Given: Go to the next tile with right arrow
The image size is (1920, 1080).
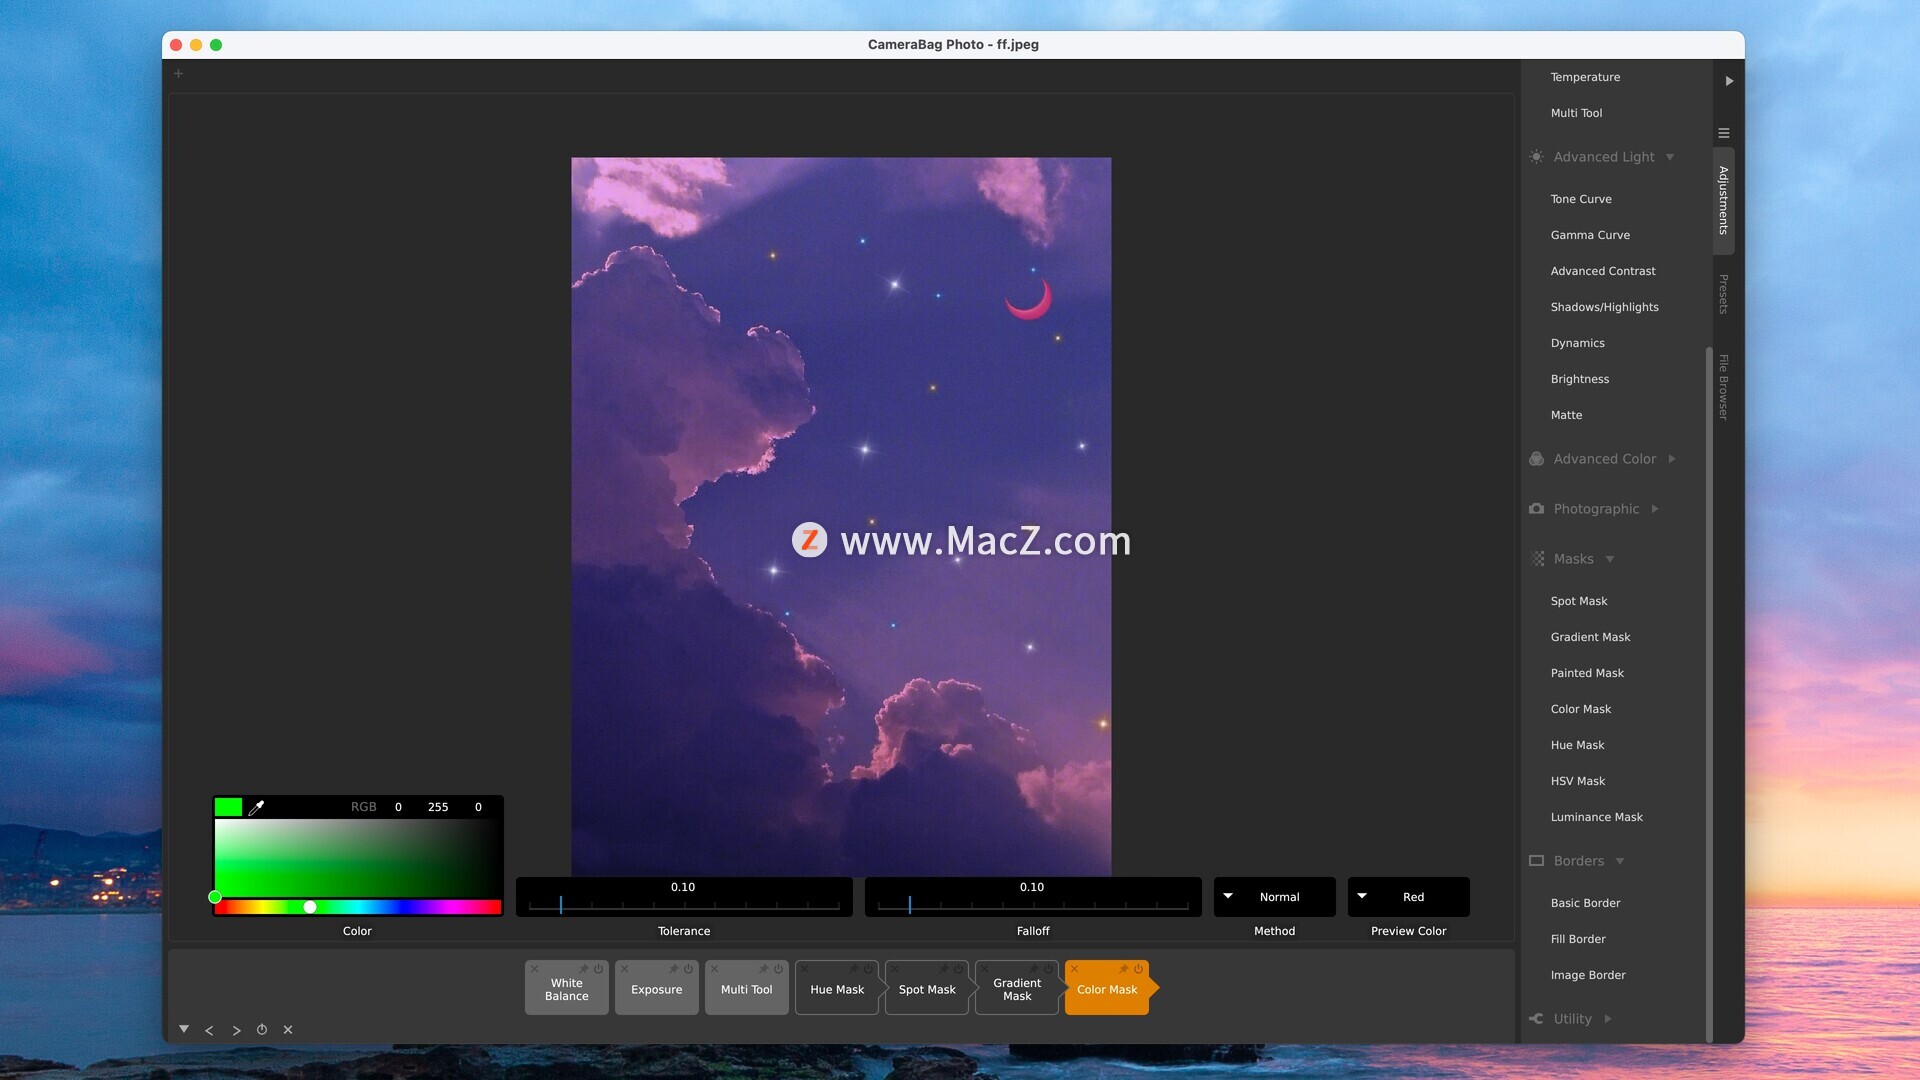Looking at the screenshot, I should click(x=236, y=1030).
